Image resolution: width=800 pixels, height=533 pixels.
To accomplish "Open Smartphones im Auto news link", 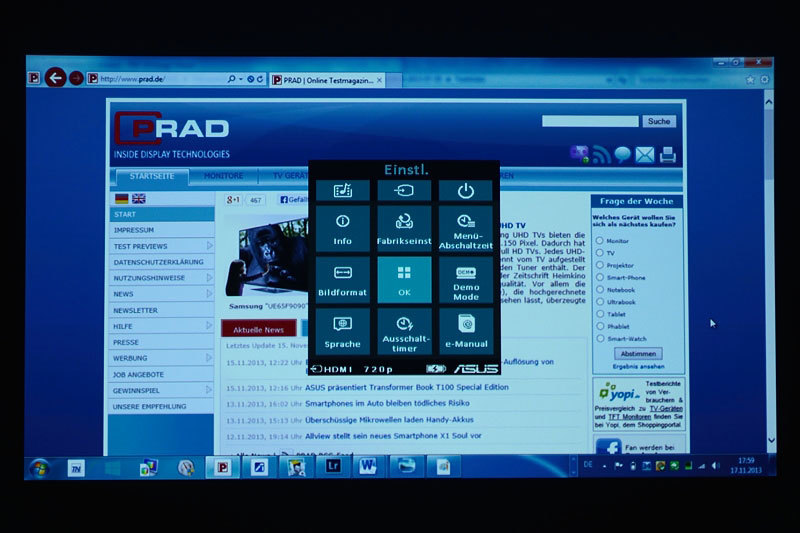I will pos(387,403).
